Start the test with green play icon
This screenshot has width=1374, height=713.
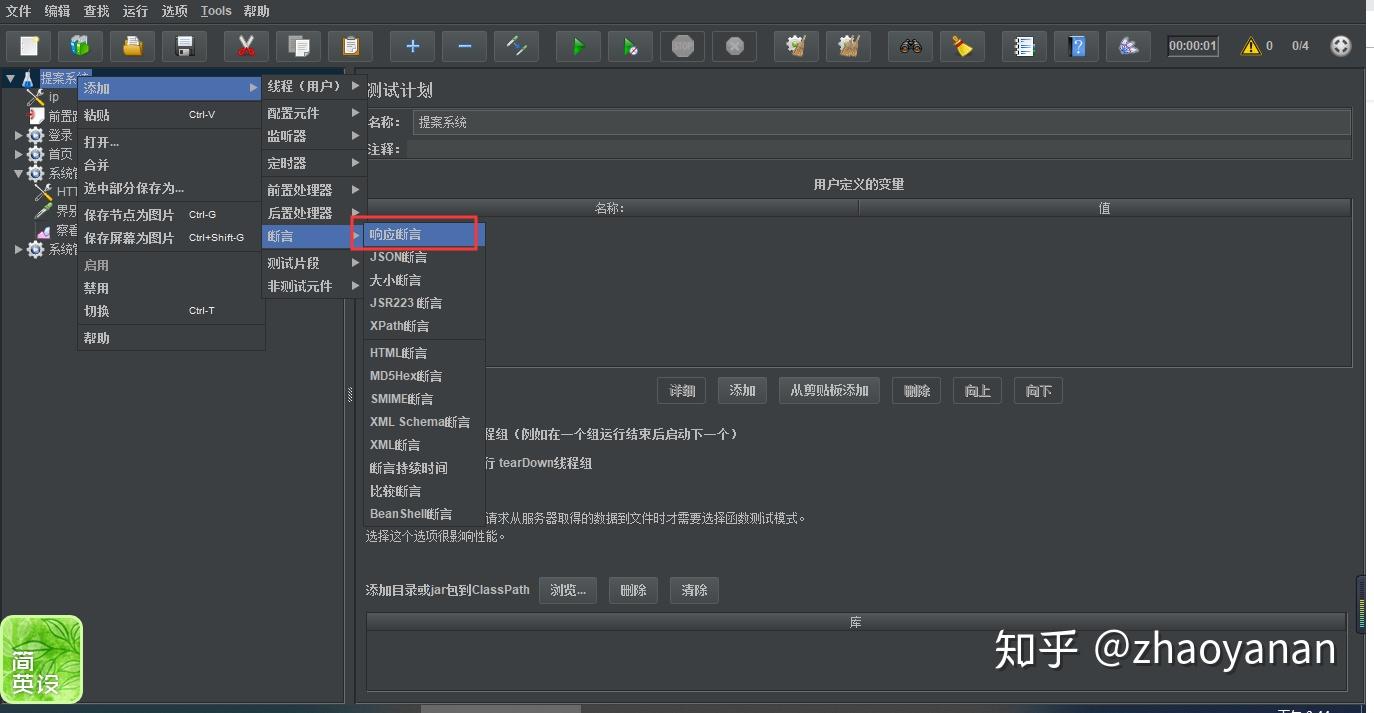pyautogui.click(x=578, y=45)
